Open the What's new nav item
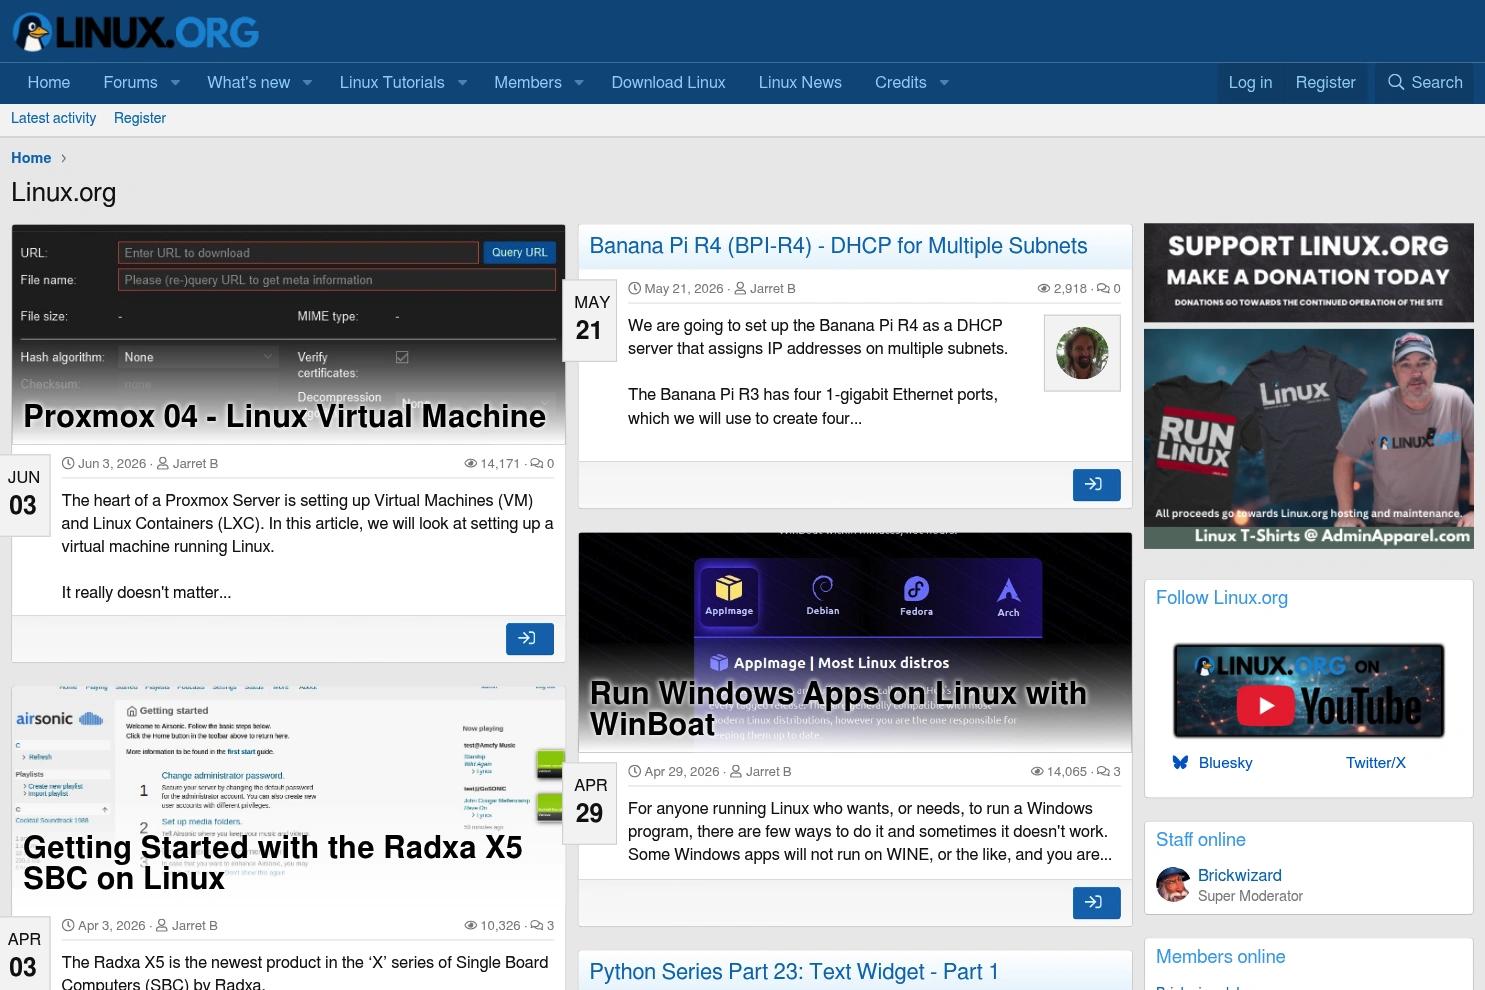Image resolution: width=1485 pixels, height=990 pixels. (x=249, y=83)
